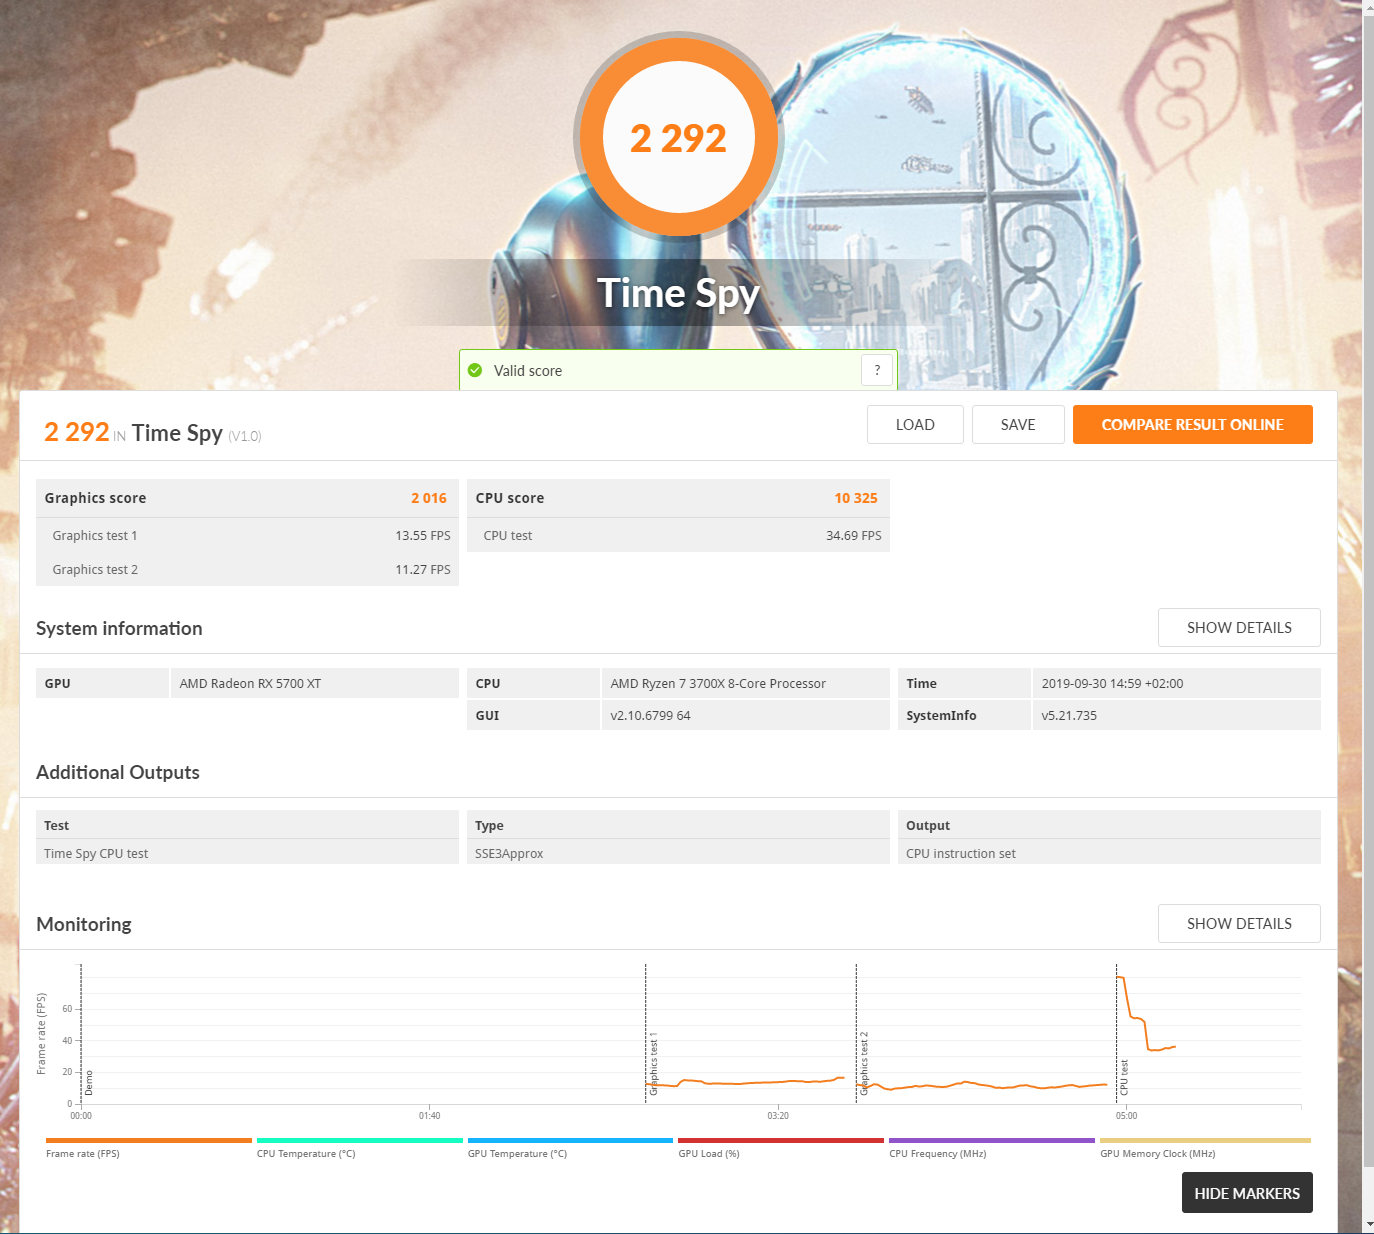
Task: Click the Time Spy title over the banner
Action: pyautogui.click(x=679, y=294)
